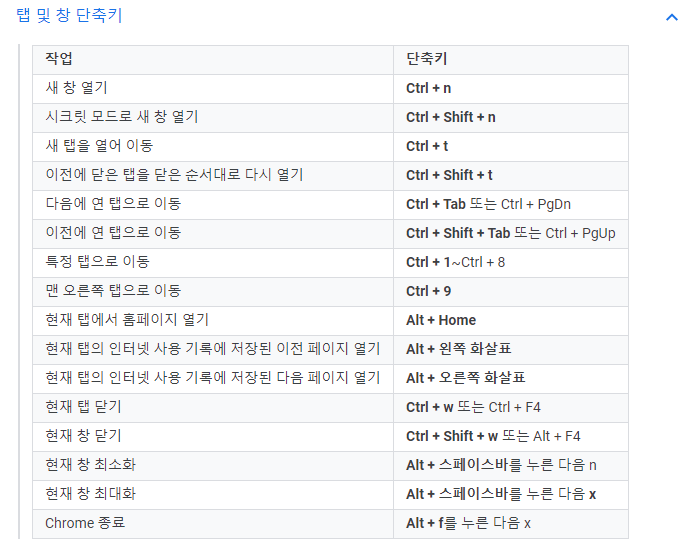Viewport: 692px width, 546px height.
Task: Click 현재 탭에서 홈페이지 열기 cell
Action: click(x=213, y=320)
